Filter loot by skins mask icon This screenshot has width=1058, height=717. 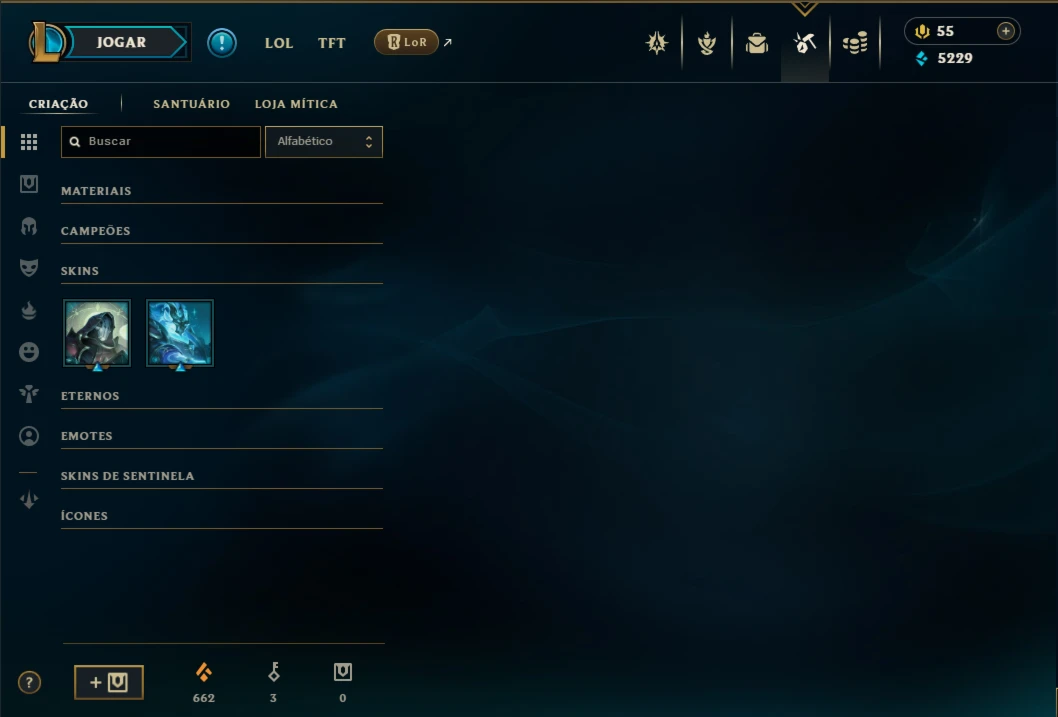[x=29, y=268]
